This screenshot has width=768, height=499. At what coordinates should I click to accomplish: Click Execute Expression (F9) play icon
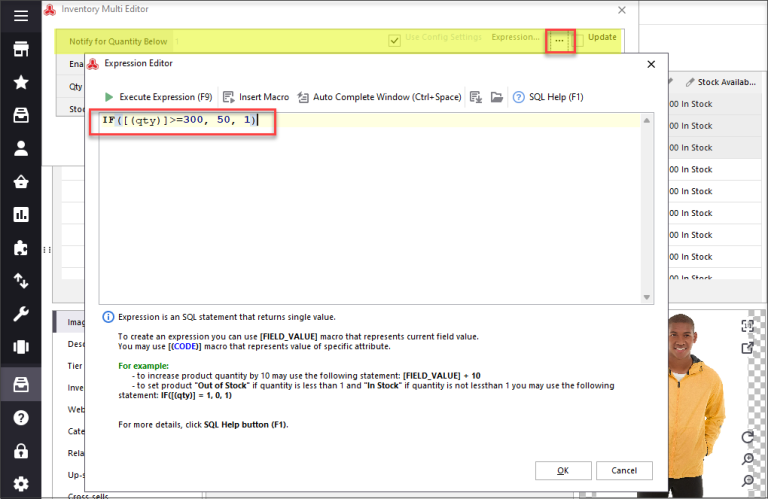pyautogui.click(x=109, y=97)
